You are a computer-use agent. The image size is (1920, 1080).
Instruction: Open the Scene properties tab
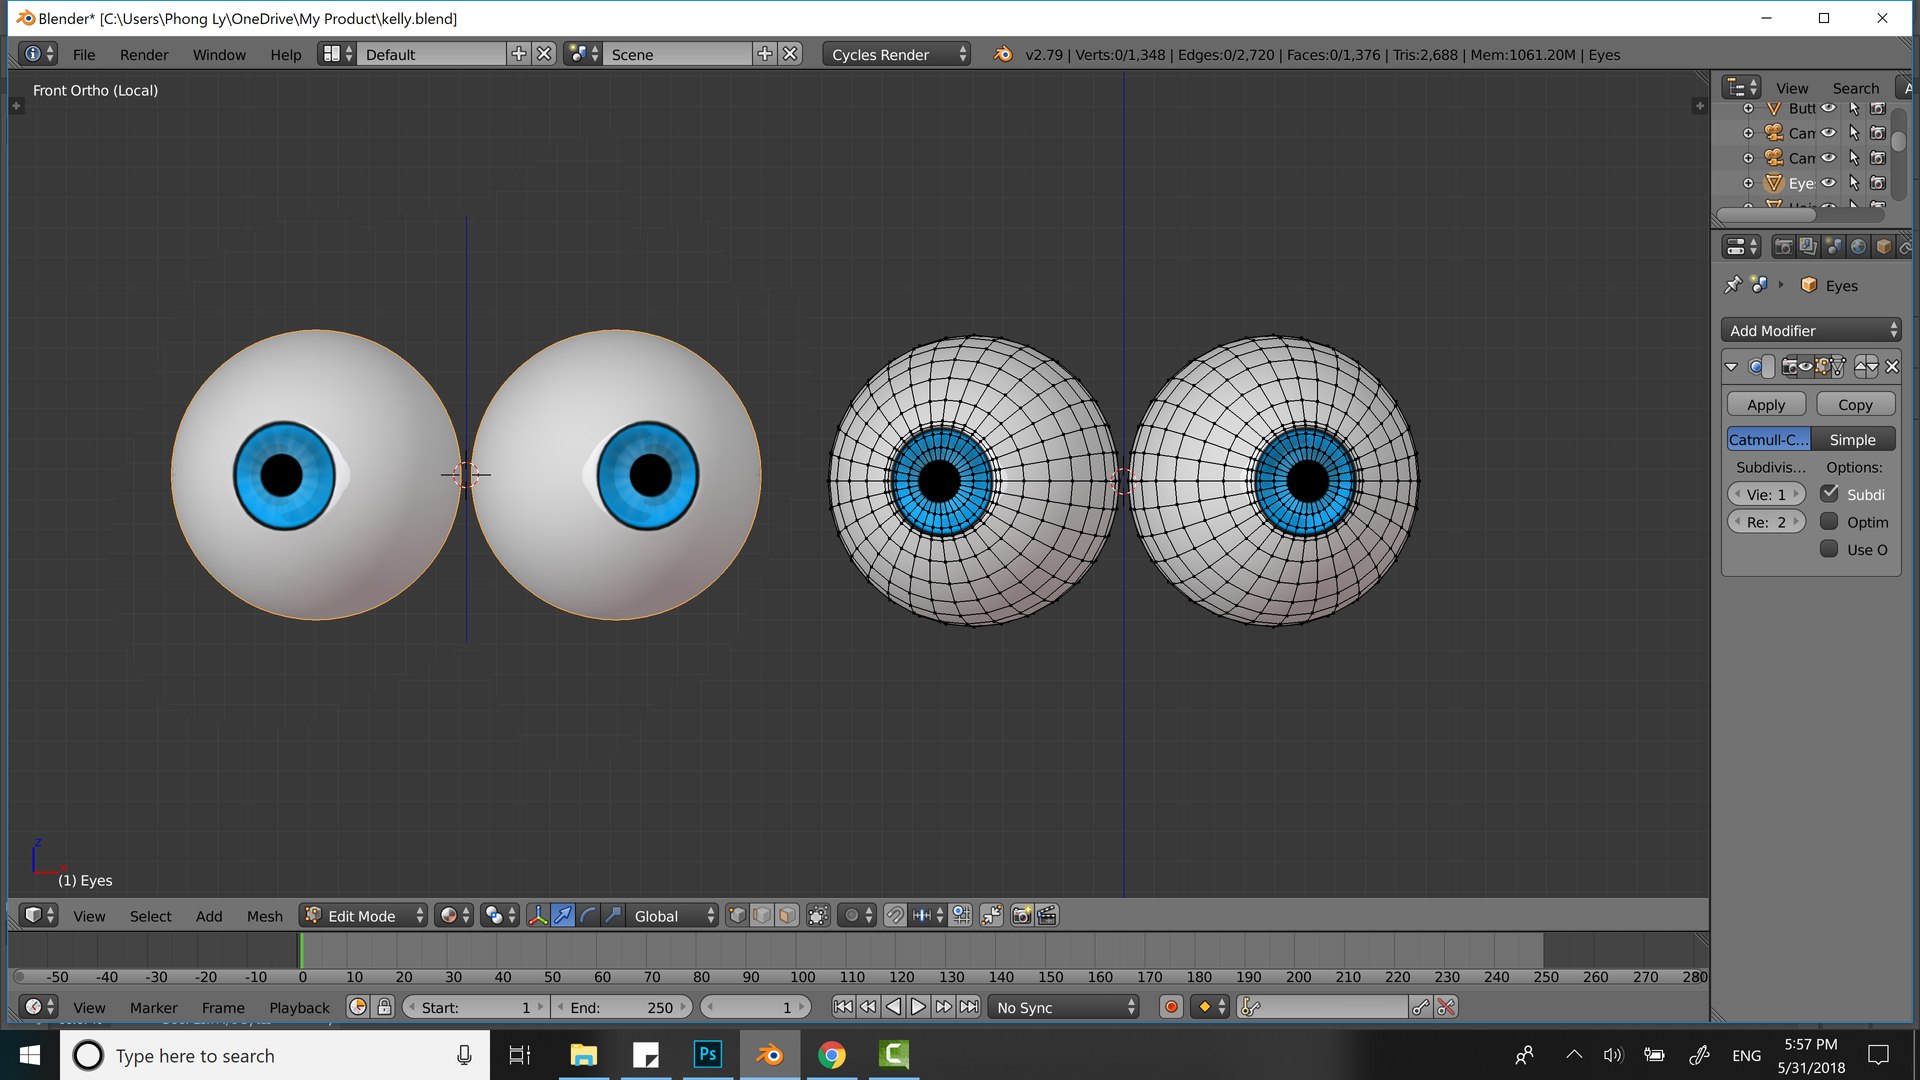(x=1833, y=247)
